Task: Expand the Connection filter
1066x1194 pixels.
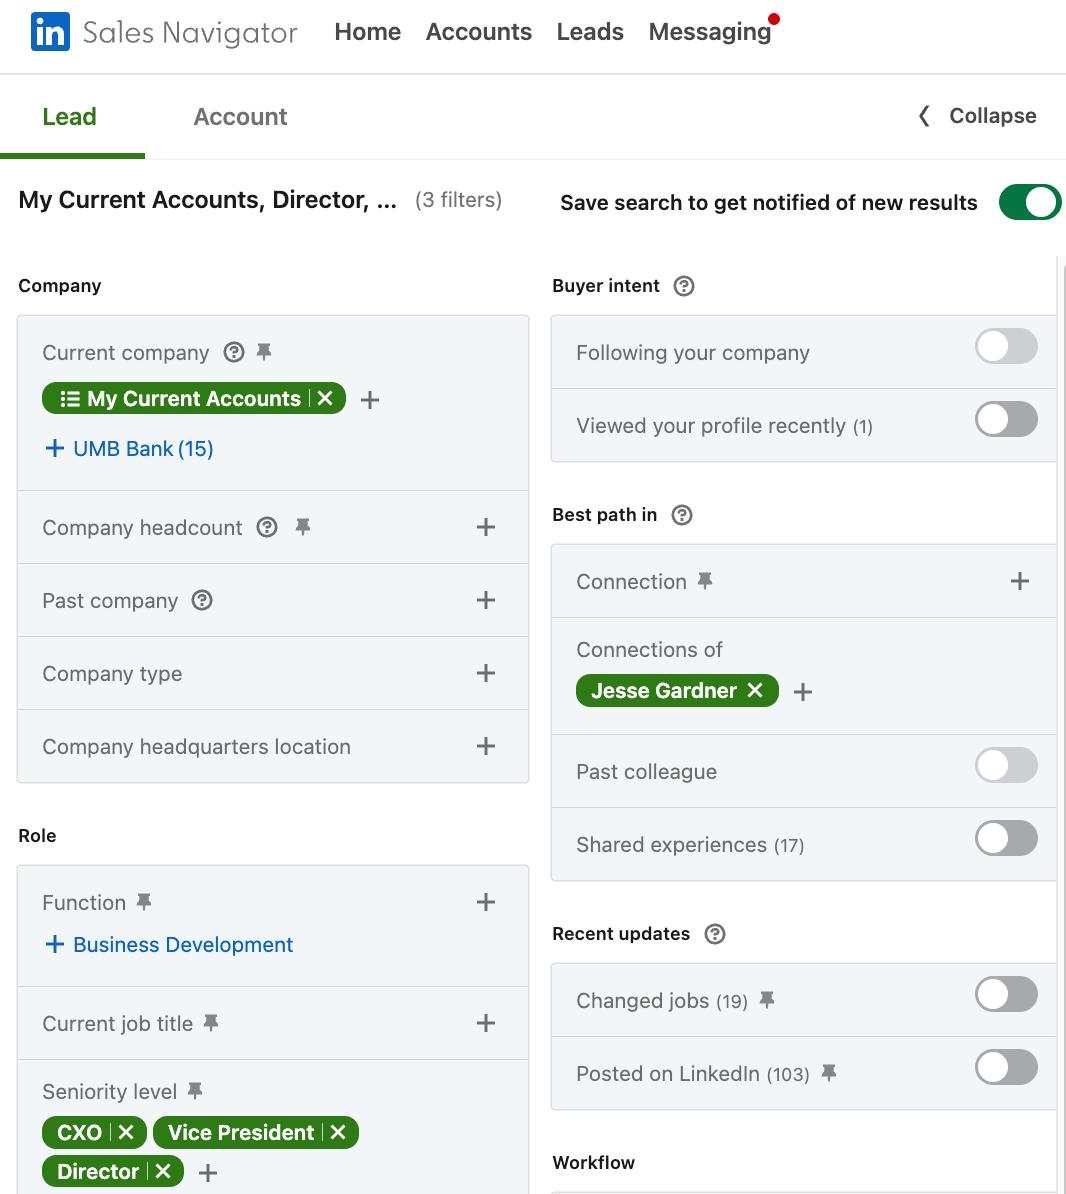Action: 1020,581
